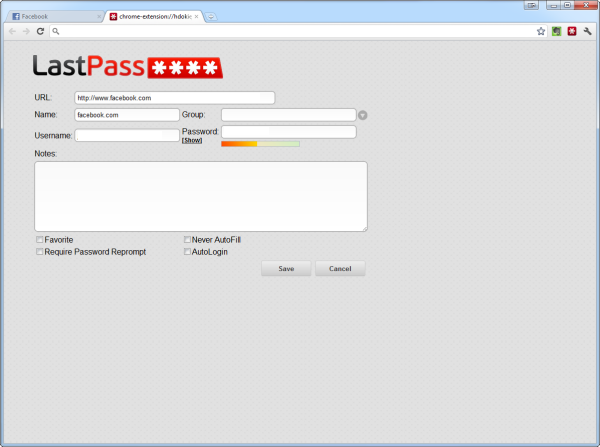Open a new browser tab

pos(213,17)
